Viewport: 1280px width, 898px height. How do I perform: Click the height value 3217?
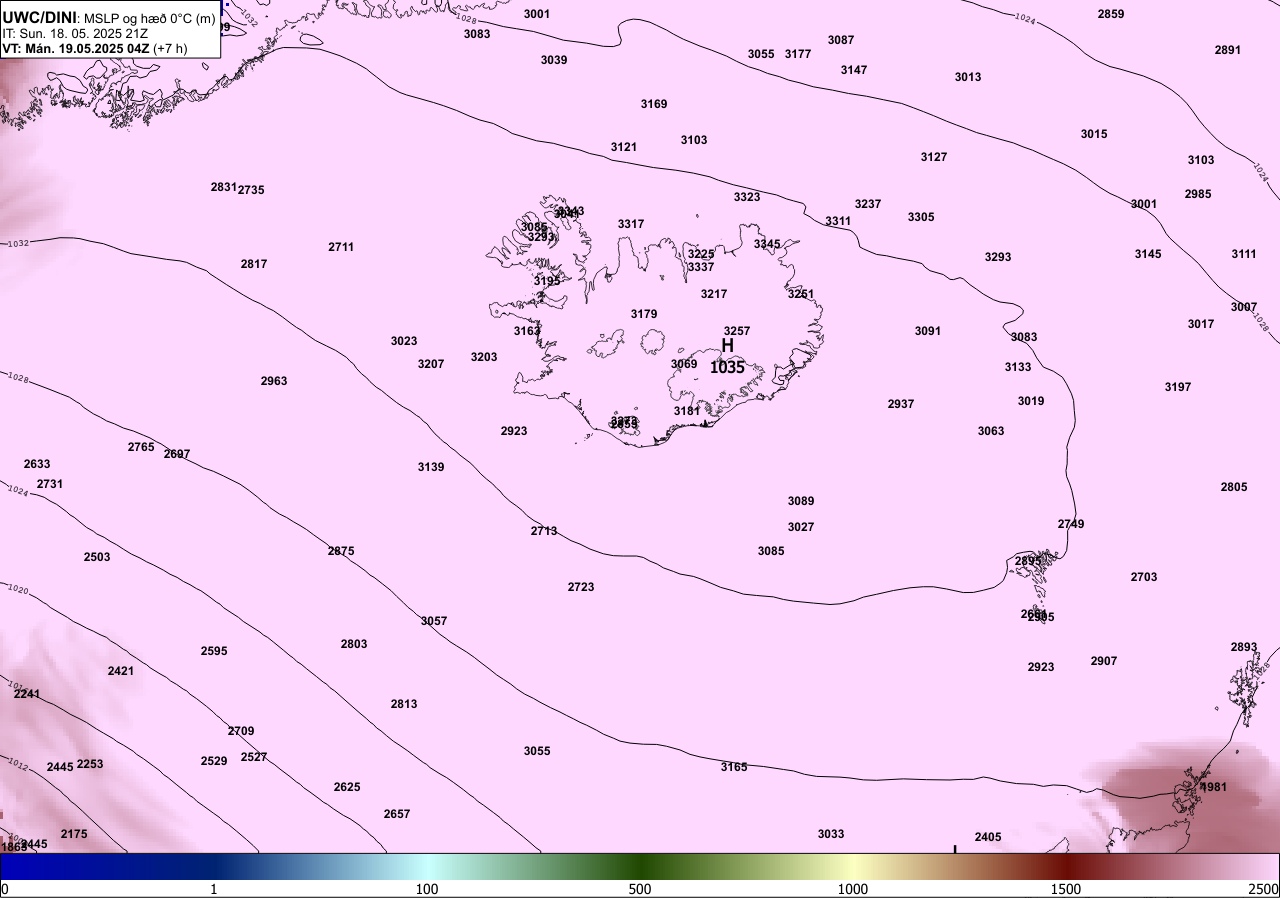coord(714,294)
